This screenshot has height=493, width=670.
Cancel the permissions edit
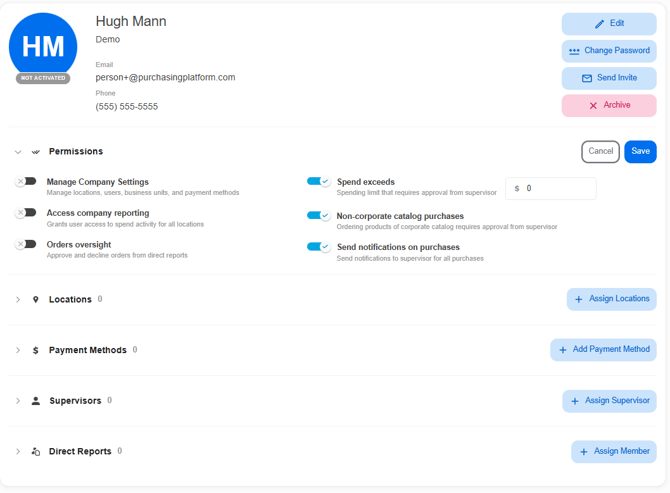click(x=600, y=151)
